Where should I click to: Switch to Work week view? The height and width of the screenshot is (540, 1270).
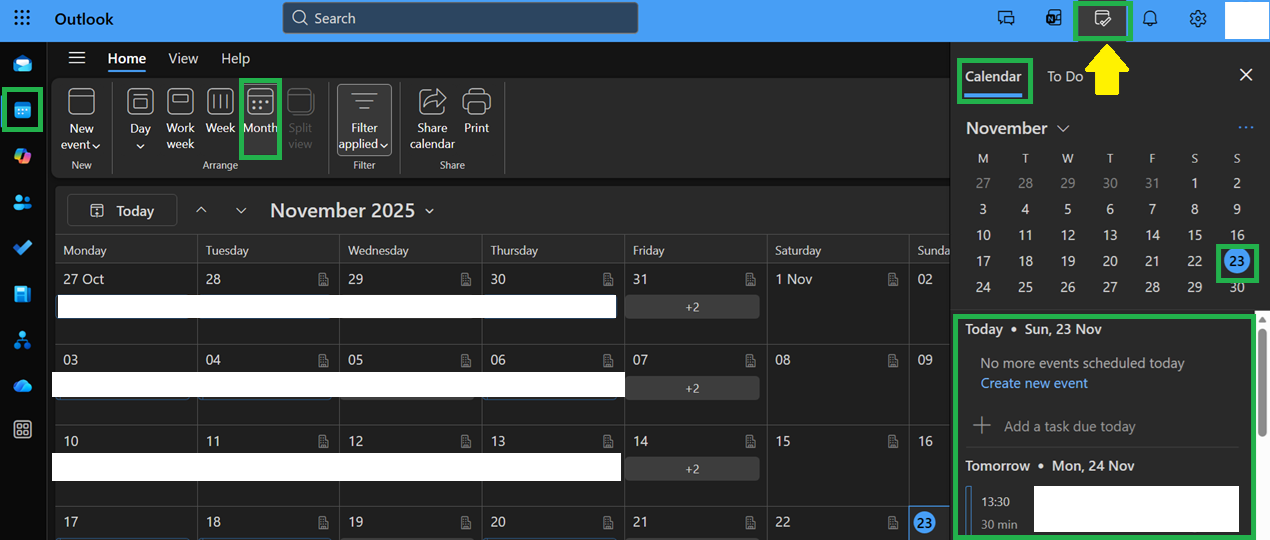pyautogui.click(x=181, y=118)
